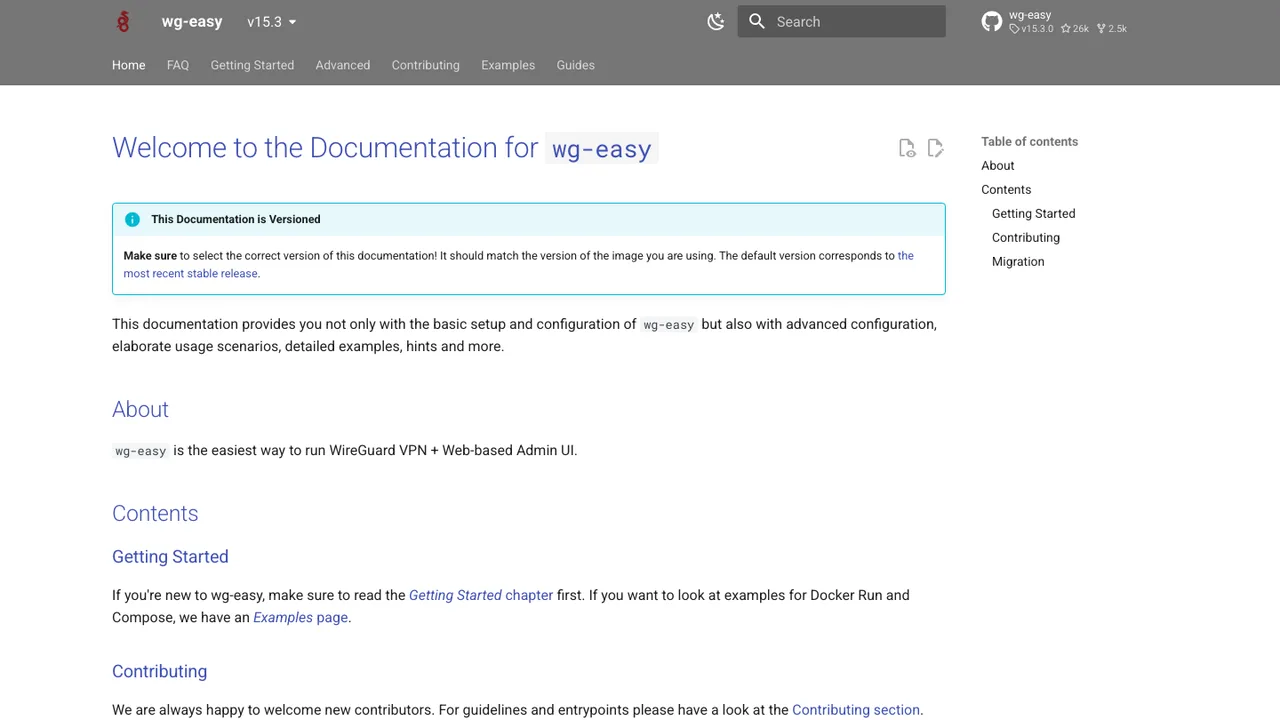Jump to About in the table of contents
Image resolution: width=1280 pixels, height=720 pixels.
[998, 166]
